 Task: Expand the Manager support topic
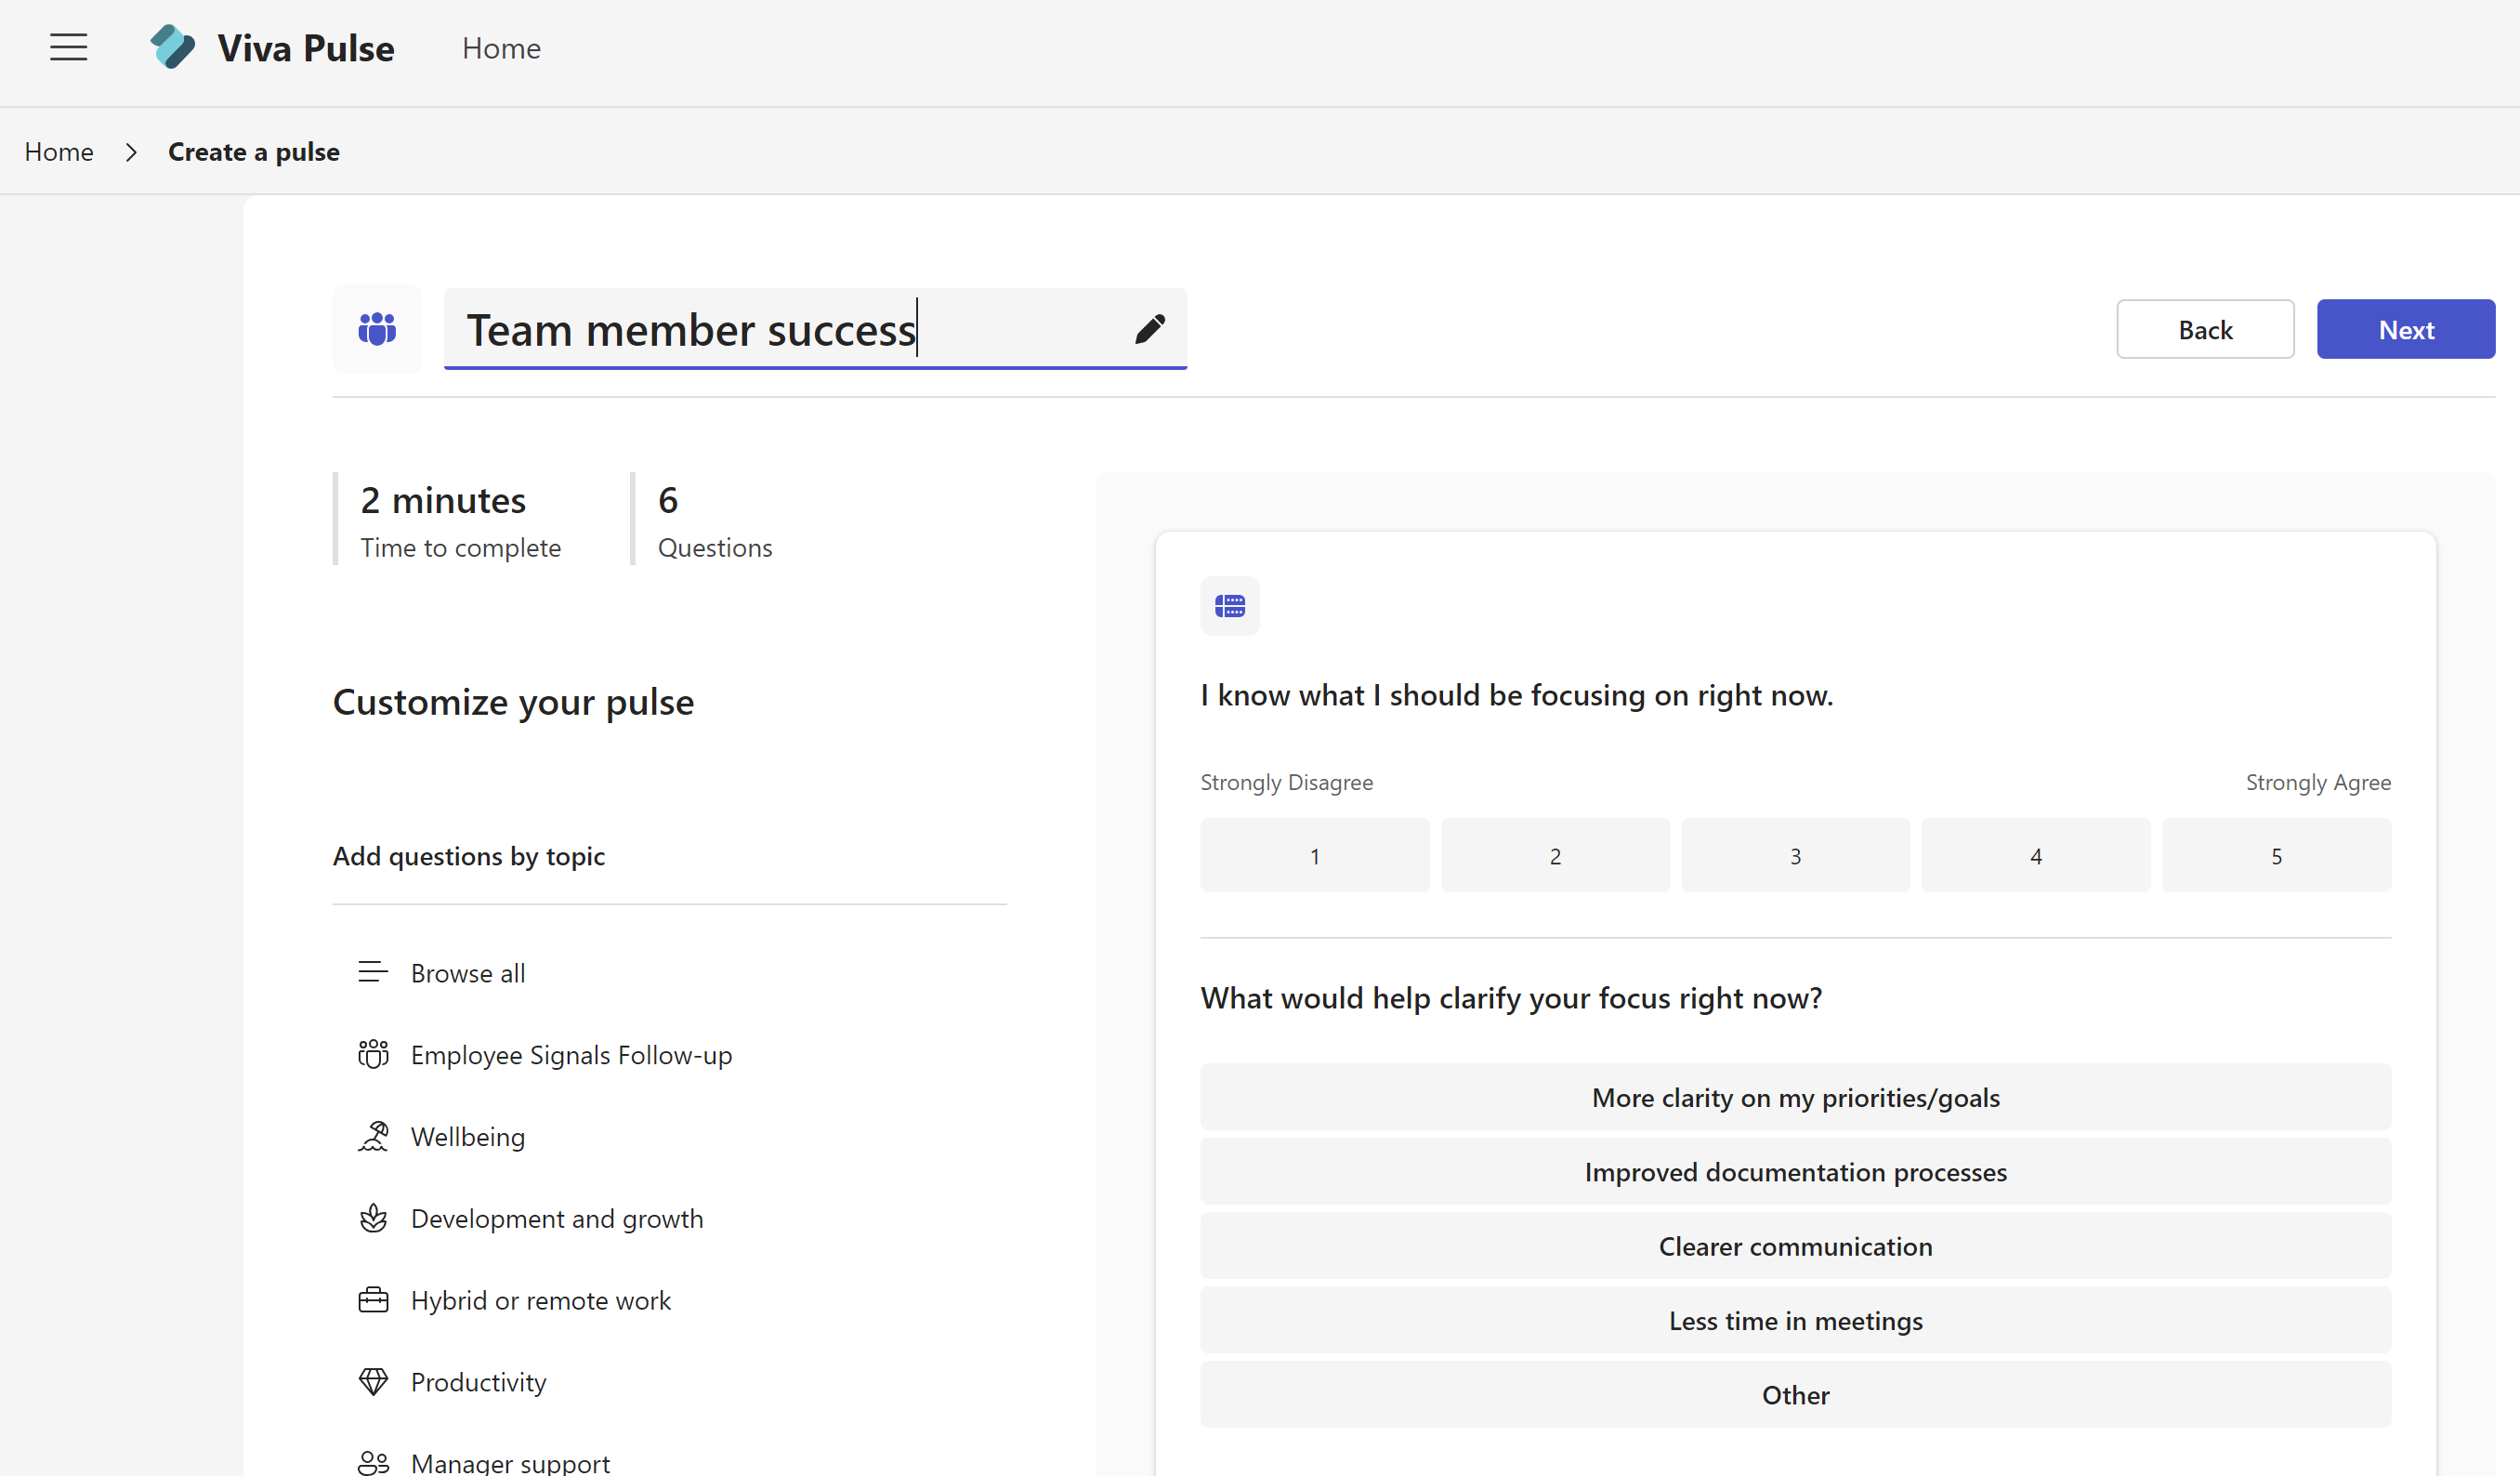pyautogui.click(x=509, y=1462)
